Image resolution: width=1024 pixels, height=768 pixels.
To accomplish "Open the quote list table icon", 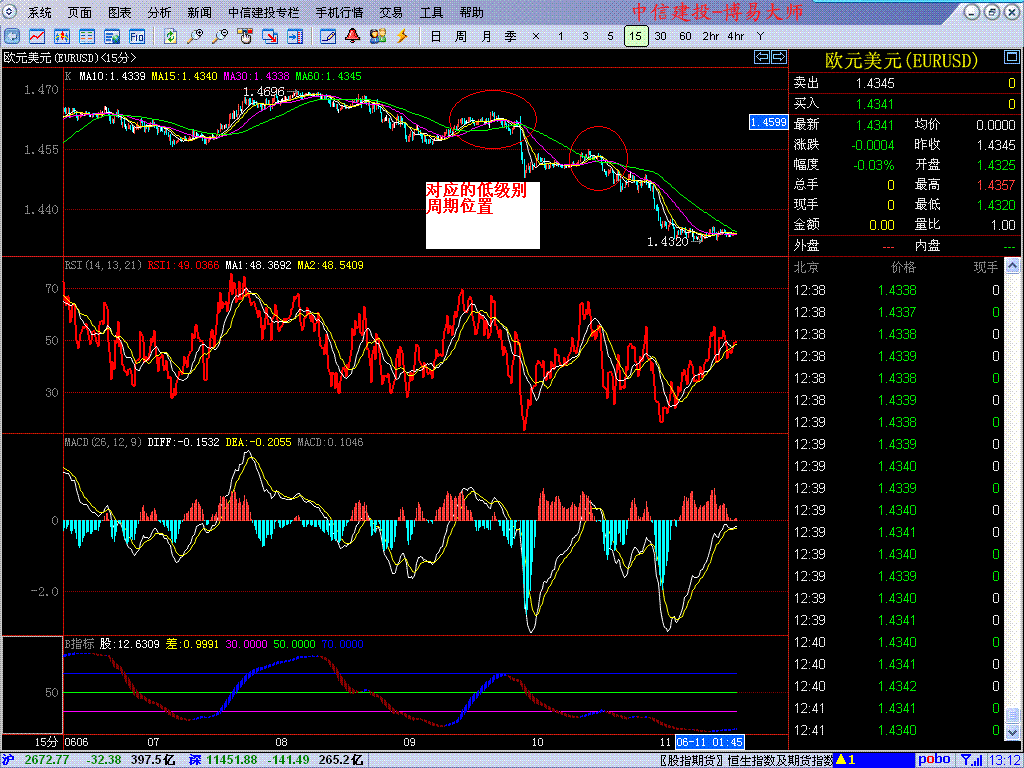I will coord(87,36).
